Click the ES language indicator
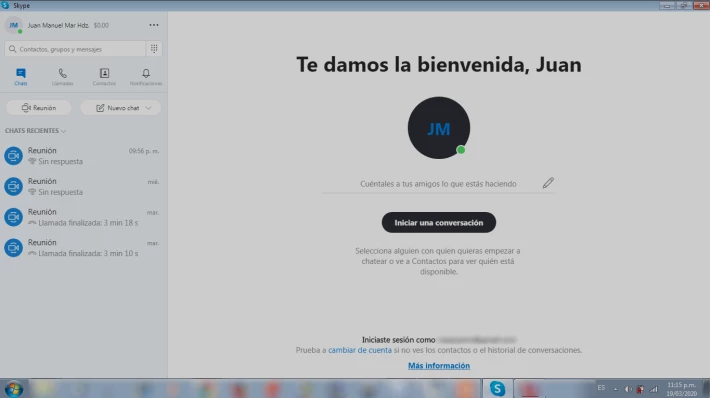Screen dimensions: 710x398 (601, 388)
